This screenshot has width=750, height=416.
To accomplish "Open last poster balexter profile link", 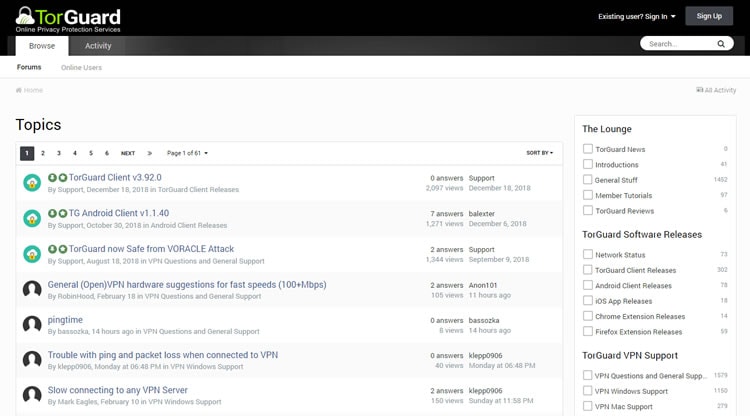I will click(482, 214).
